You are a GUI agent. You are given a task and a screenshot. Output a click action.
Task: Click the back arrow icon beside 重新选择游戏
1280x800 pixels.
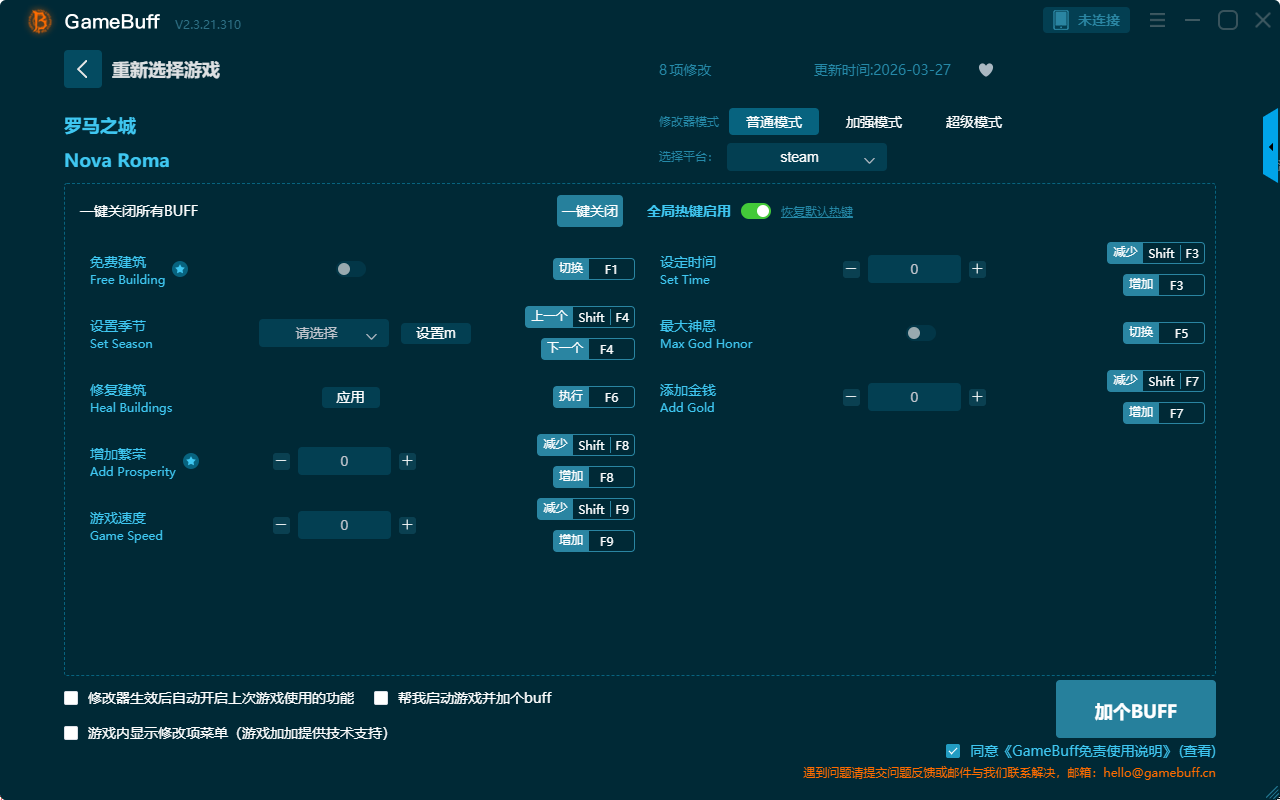coord(83,69)
